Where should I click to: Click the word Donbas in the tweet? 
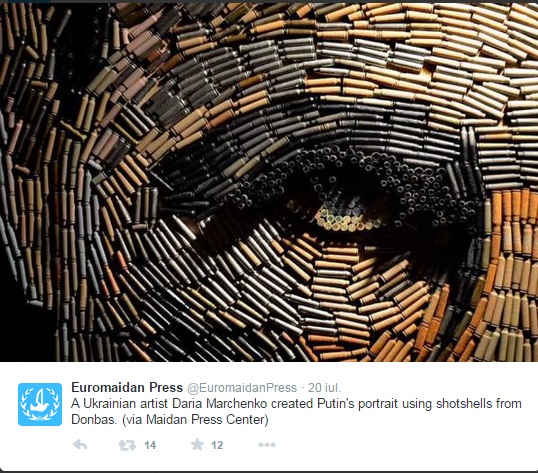(x=94, y=419)
